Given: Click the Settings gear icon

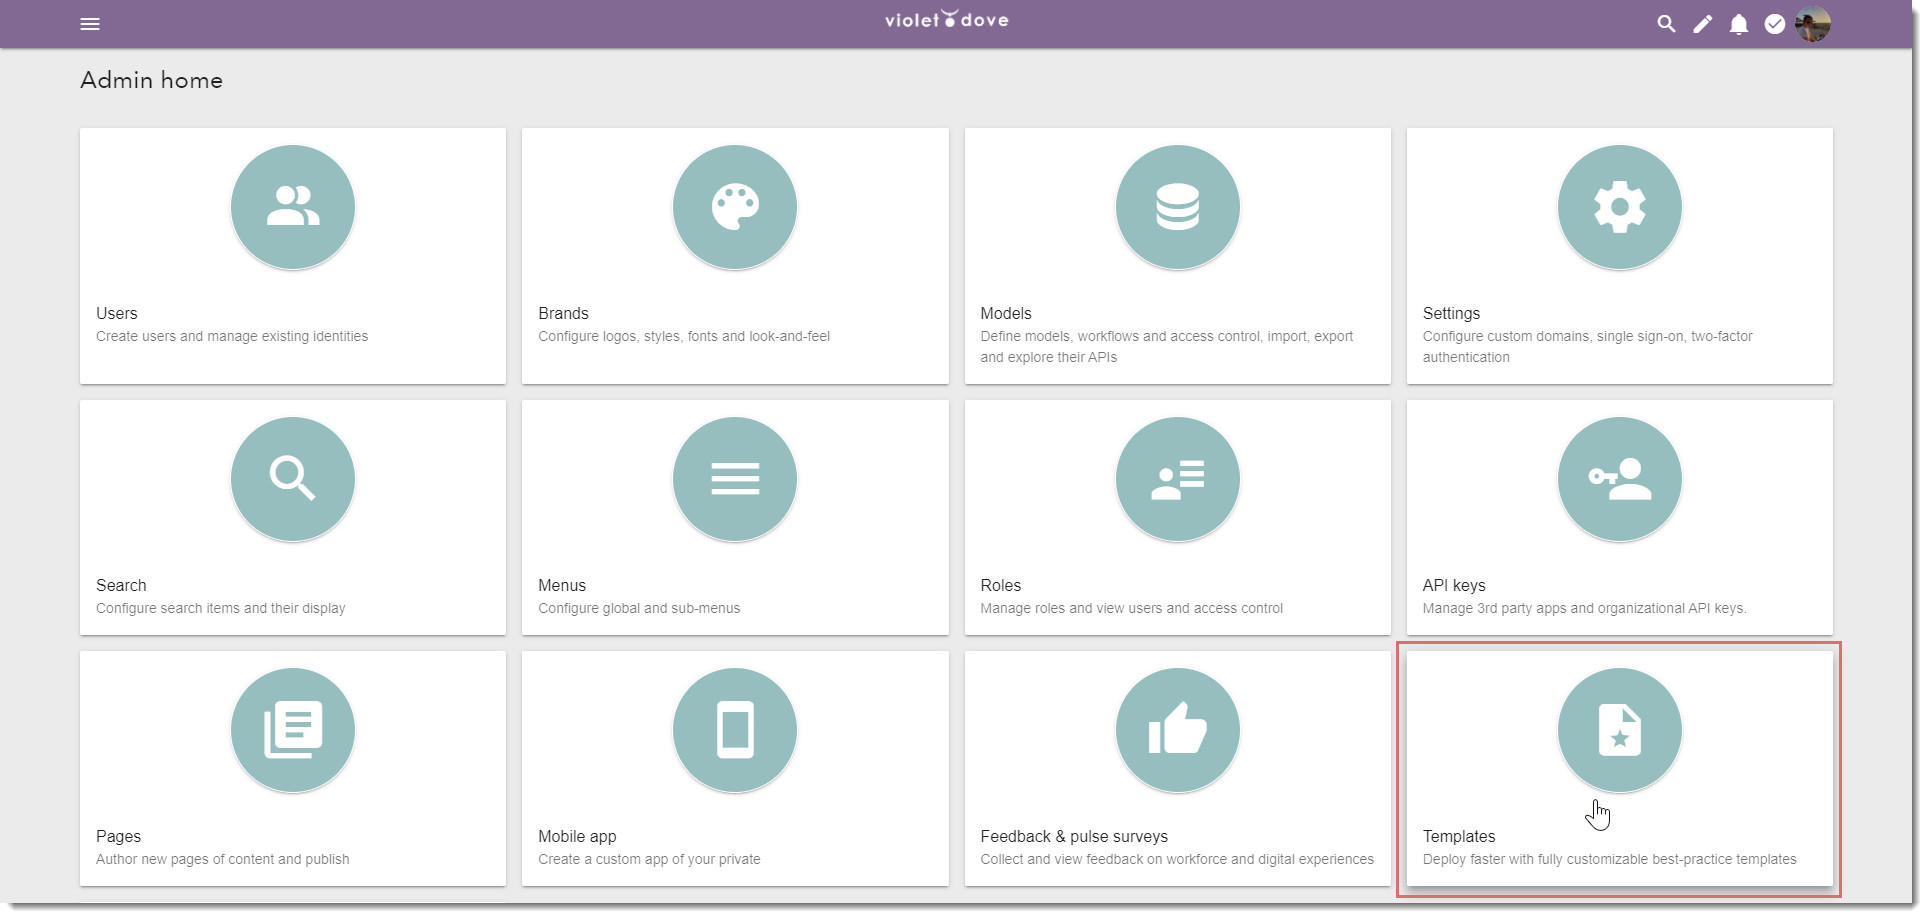Looking at the screenshot, I should (x=1620, y=207).
